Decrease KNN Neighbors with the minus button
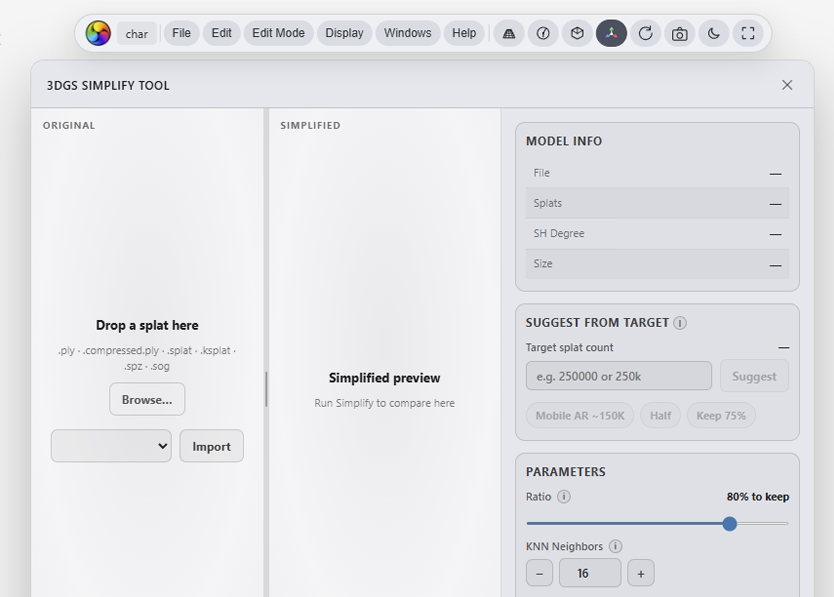 (539, 573)
